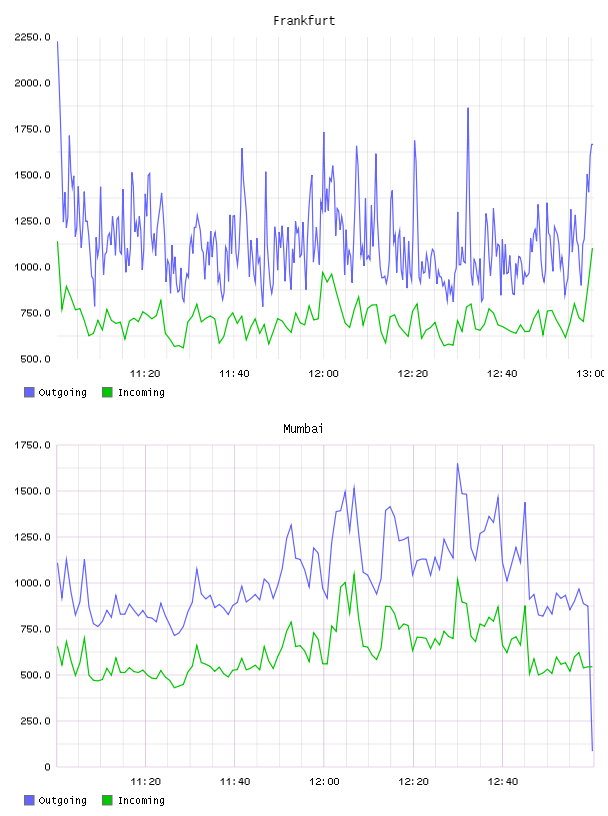Click the 12:00 time label in Frankfurt chart

(x=323, y=374)
